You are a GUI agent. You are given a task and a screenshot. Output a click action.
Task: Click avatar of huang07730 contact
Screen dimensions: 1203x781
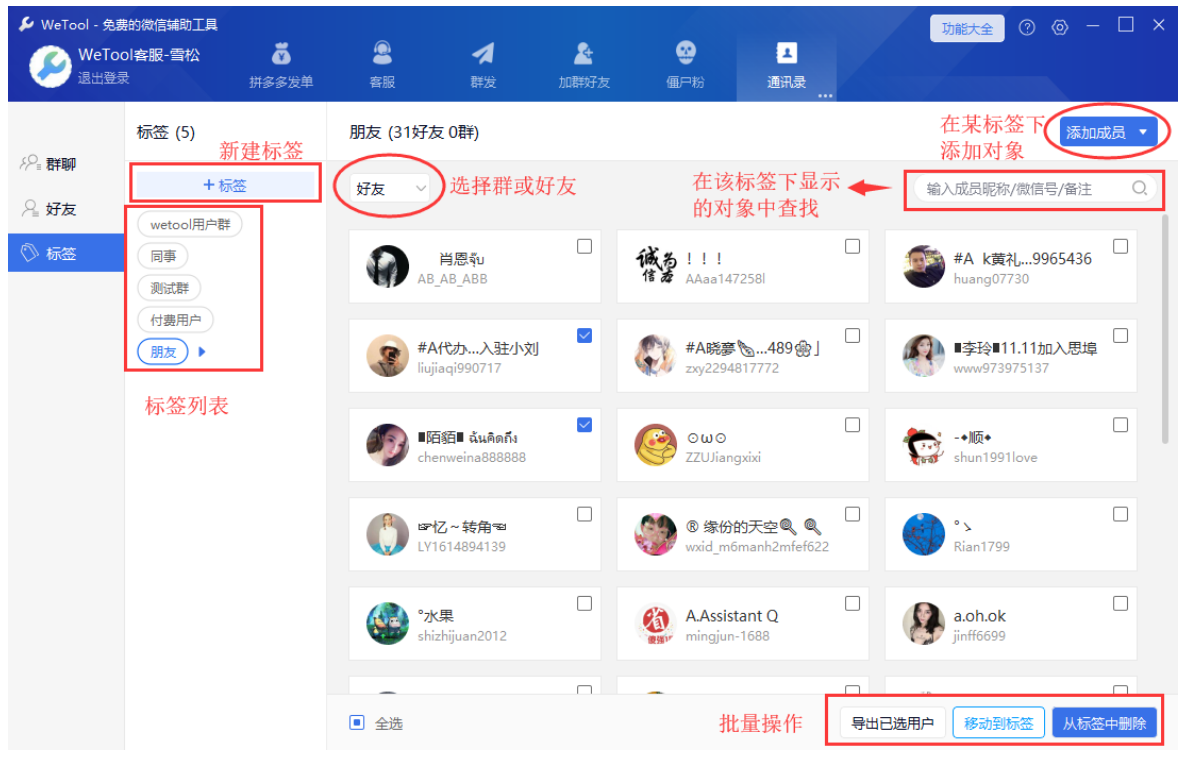click(924, 267)
